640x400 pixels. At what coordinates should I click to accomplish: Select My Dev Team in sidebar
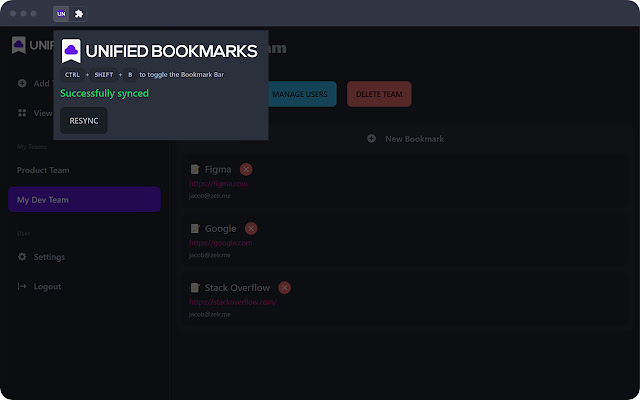point(84,200)
